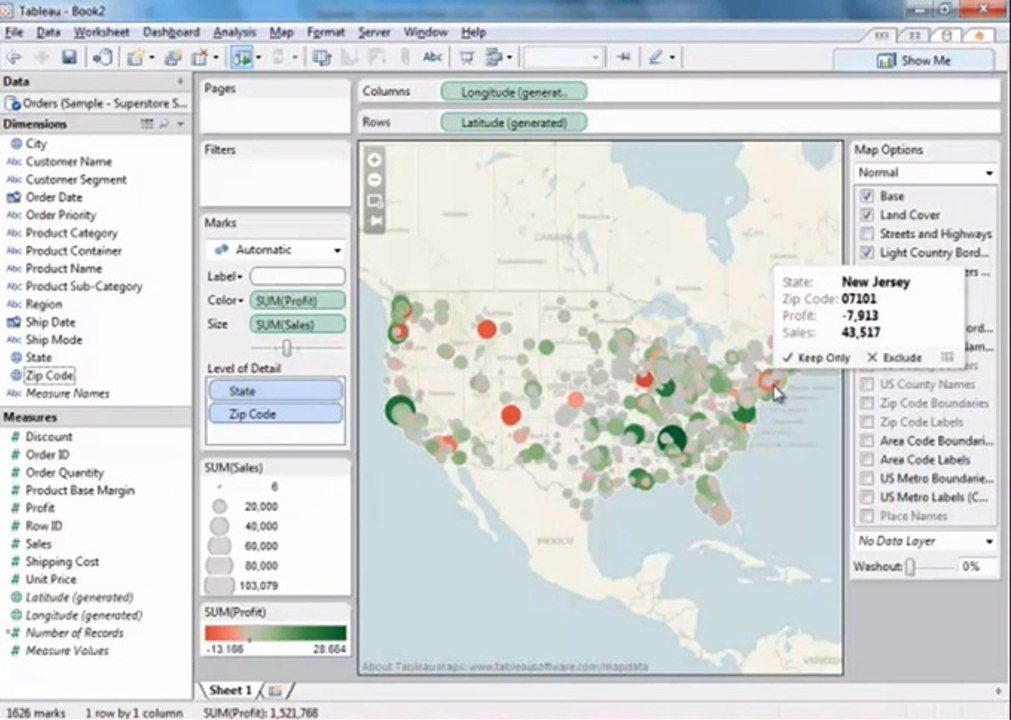Open the Worksheet menu

[101, 32]
